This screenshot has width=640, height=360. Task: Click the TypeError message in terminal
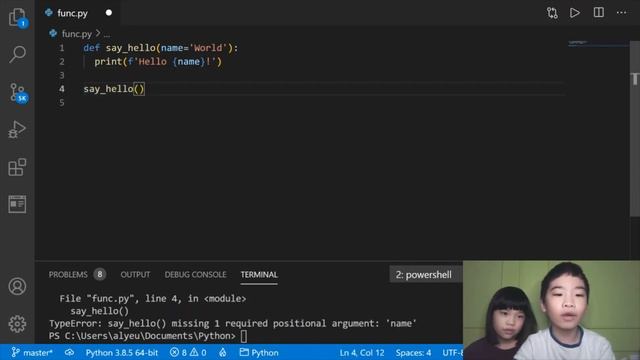pos(233,324)
